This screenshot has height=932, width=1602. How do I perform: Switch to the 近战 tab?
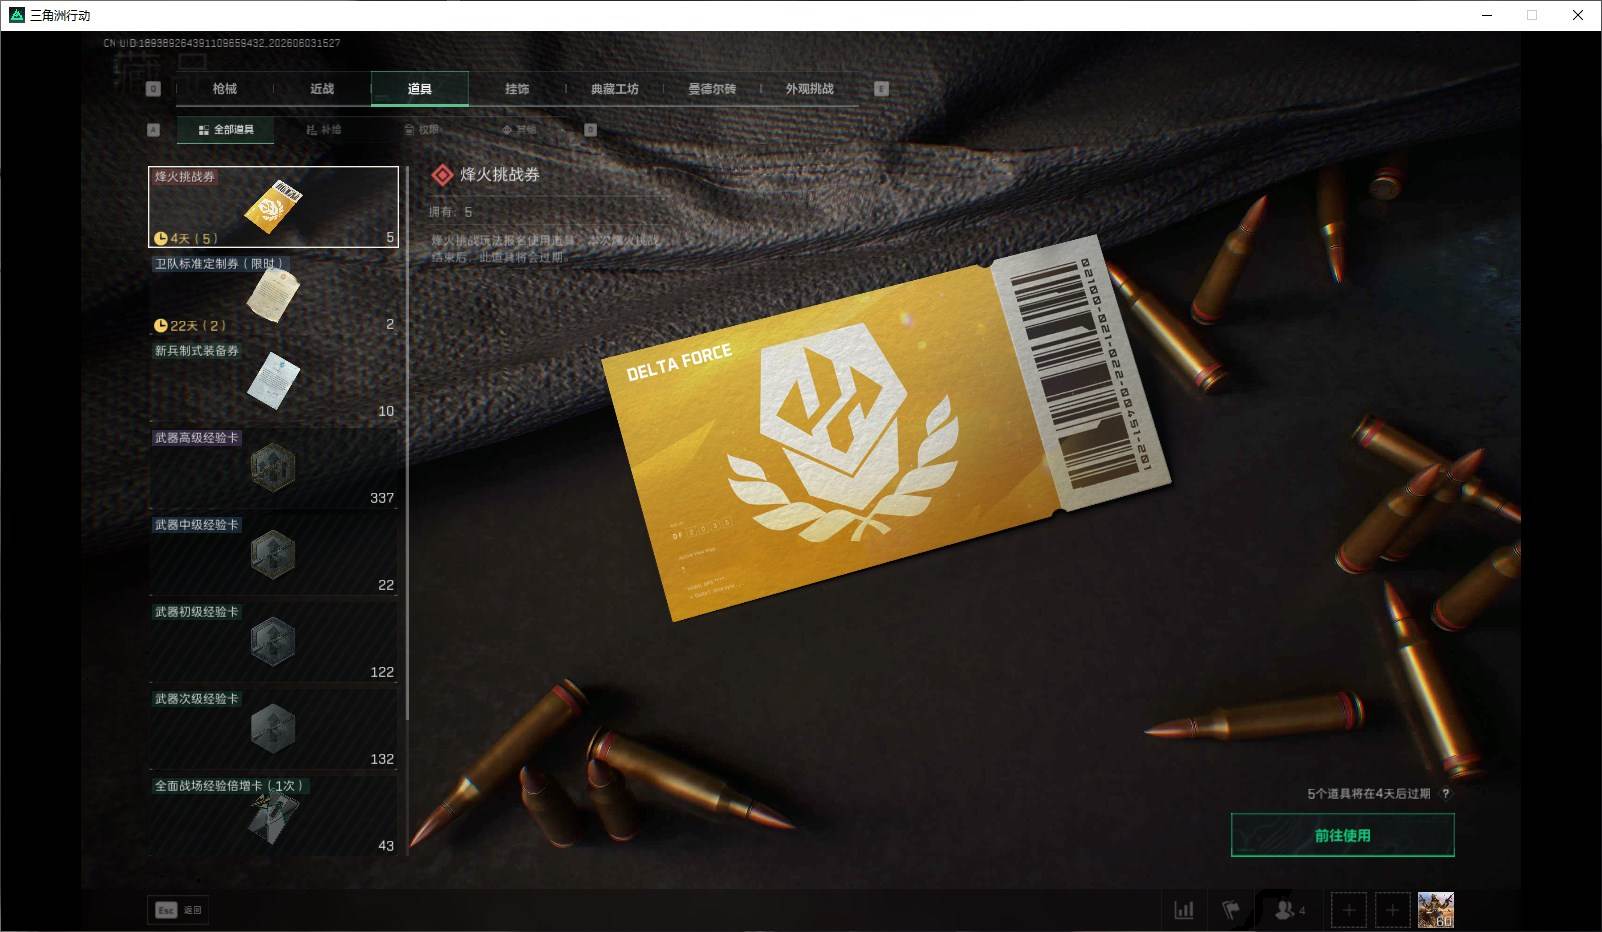pyautogui.click(x=322, y=89)
